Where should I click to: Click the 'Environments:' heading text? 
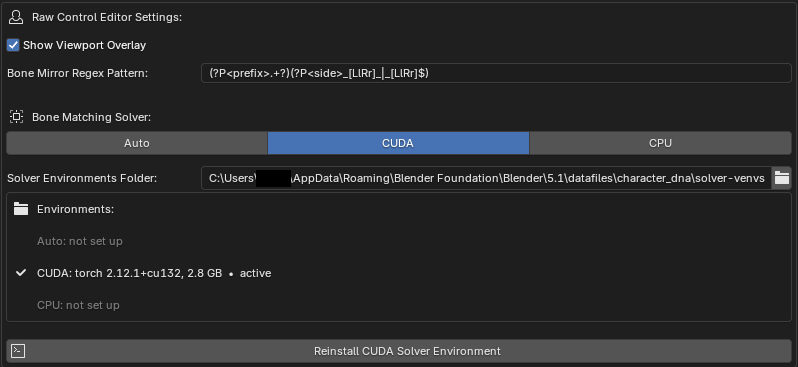click(75, 209)
